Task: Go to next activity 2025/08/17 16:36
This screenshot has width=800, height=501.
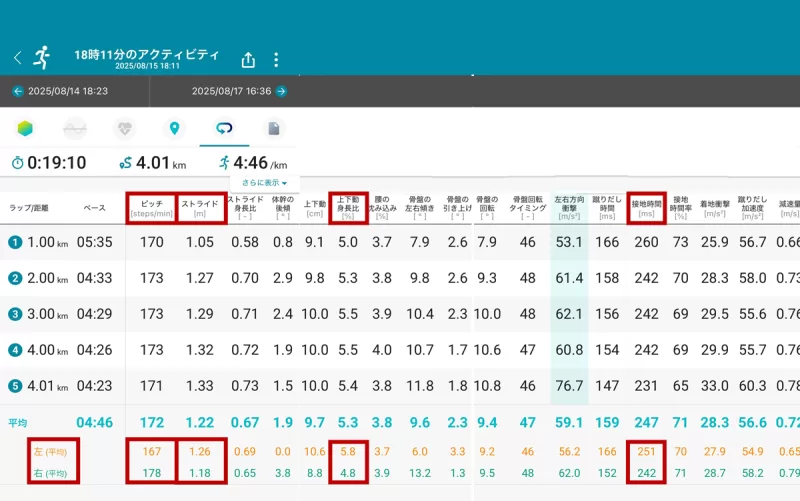Action: pos(239,91)
